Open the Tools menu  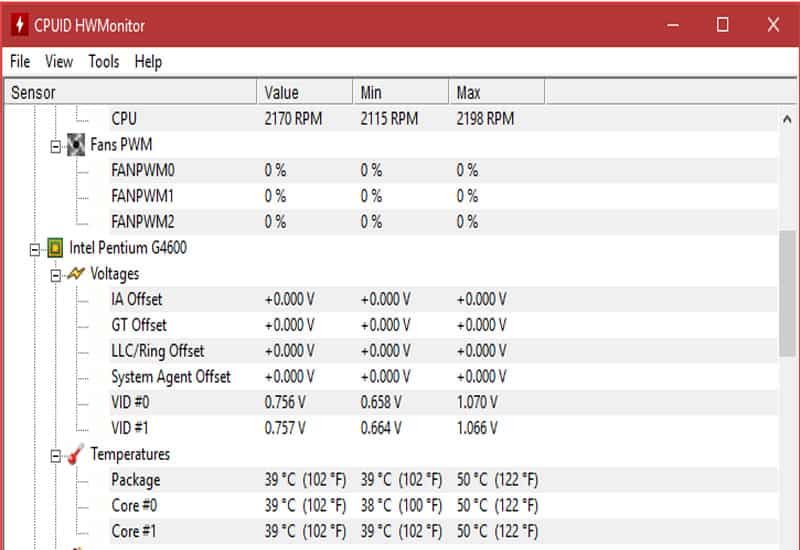(103, 62)
